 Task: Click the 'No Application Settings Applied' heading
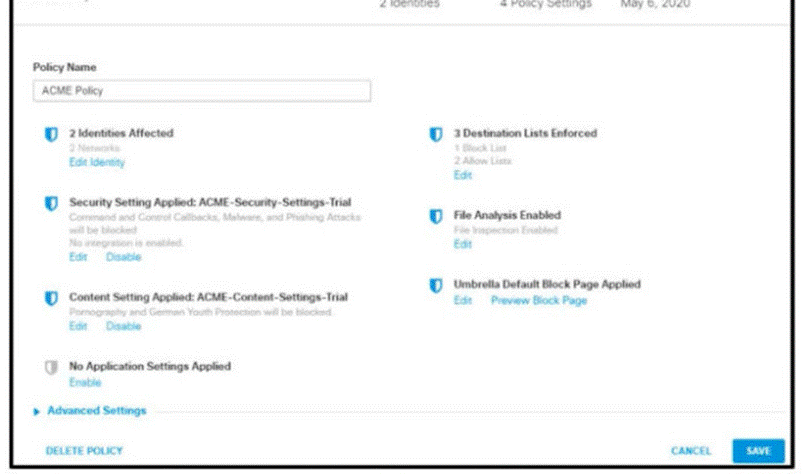[150, 366]
